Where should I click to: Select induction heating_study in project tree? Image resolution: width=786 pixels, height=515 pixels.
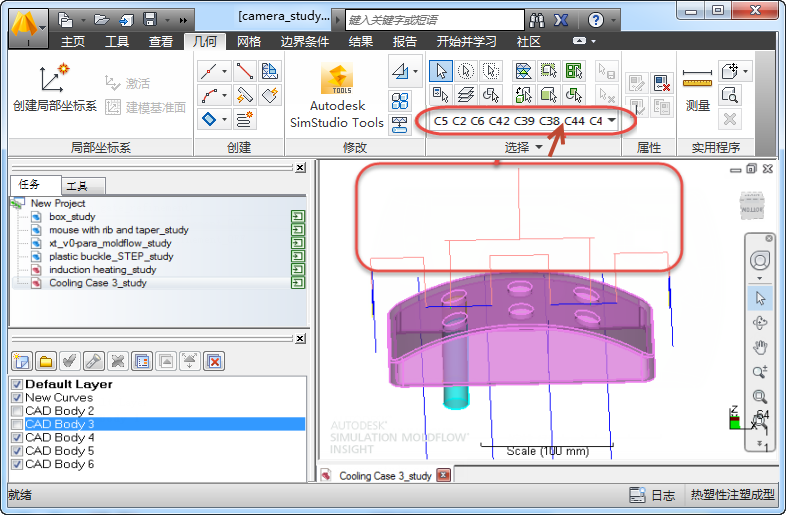103,270
